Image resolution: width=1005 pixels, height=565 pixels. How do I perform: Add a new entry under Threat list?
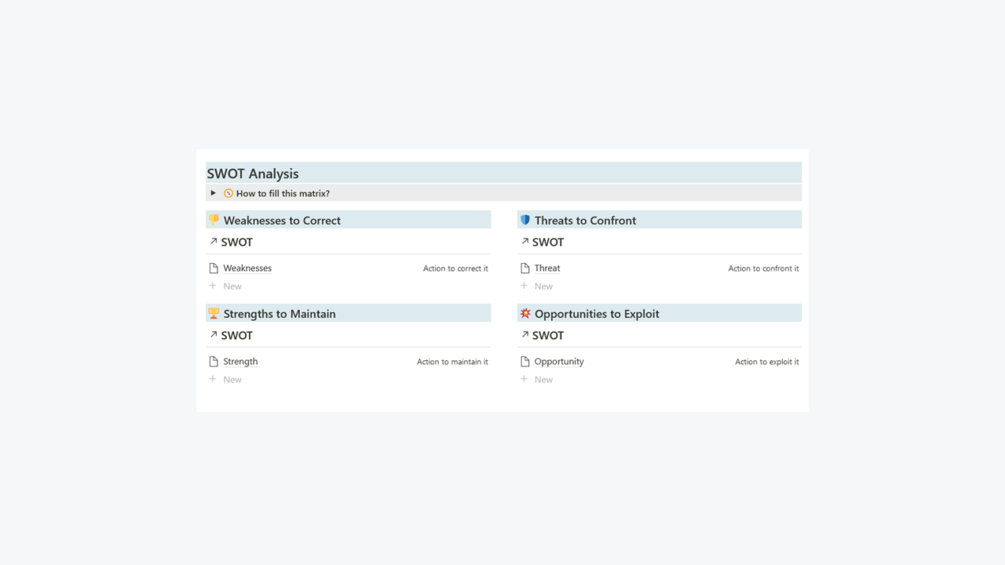[542, 286]
